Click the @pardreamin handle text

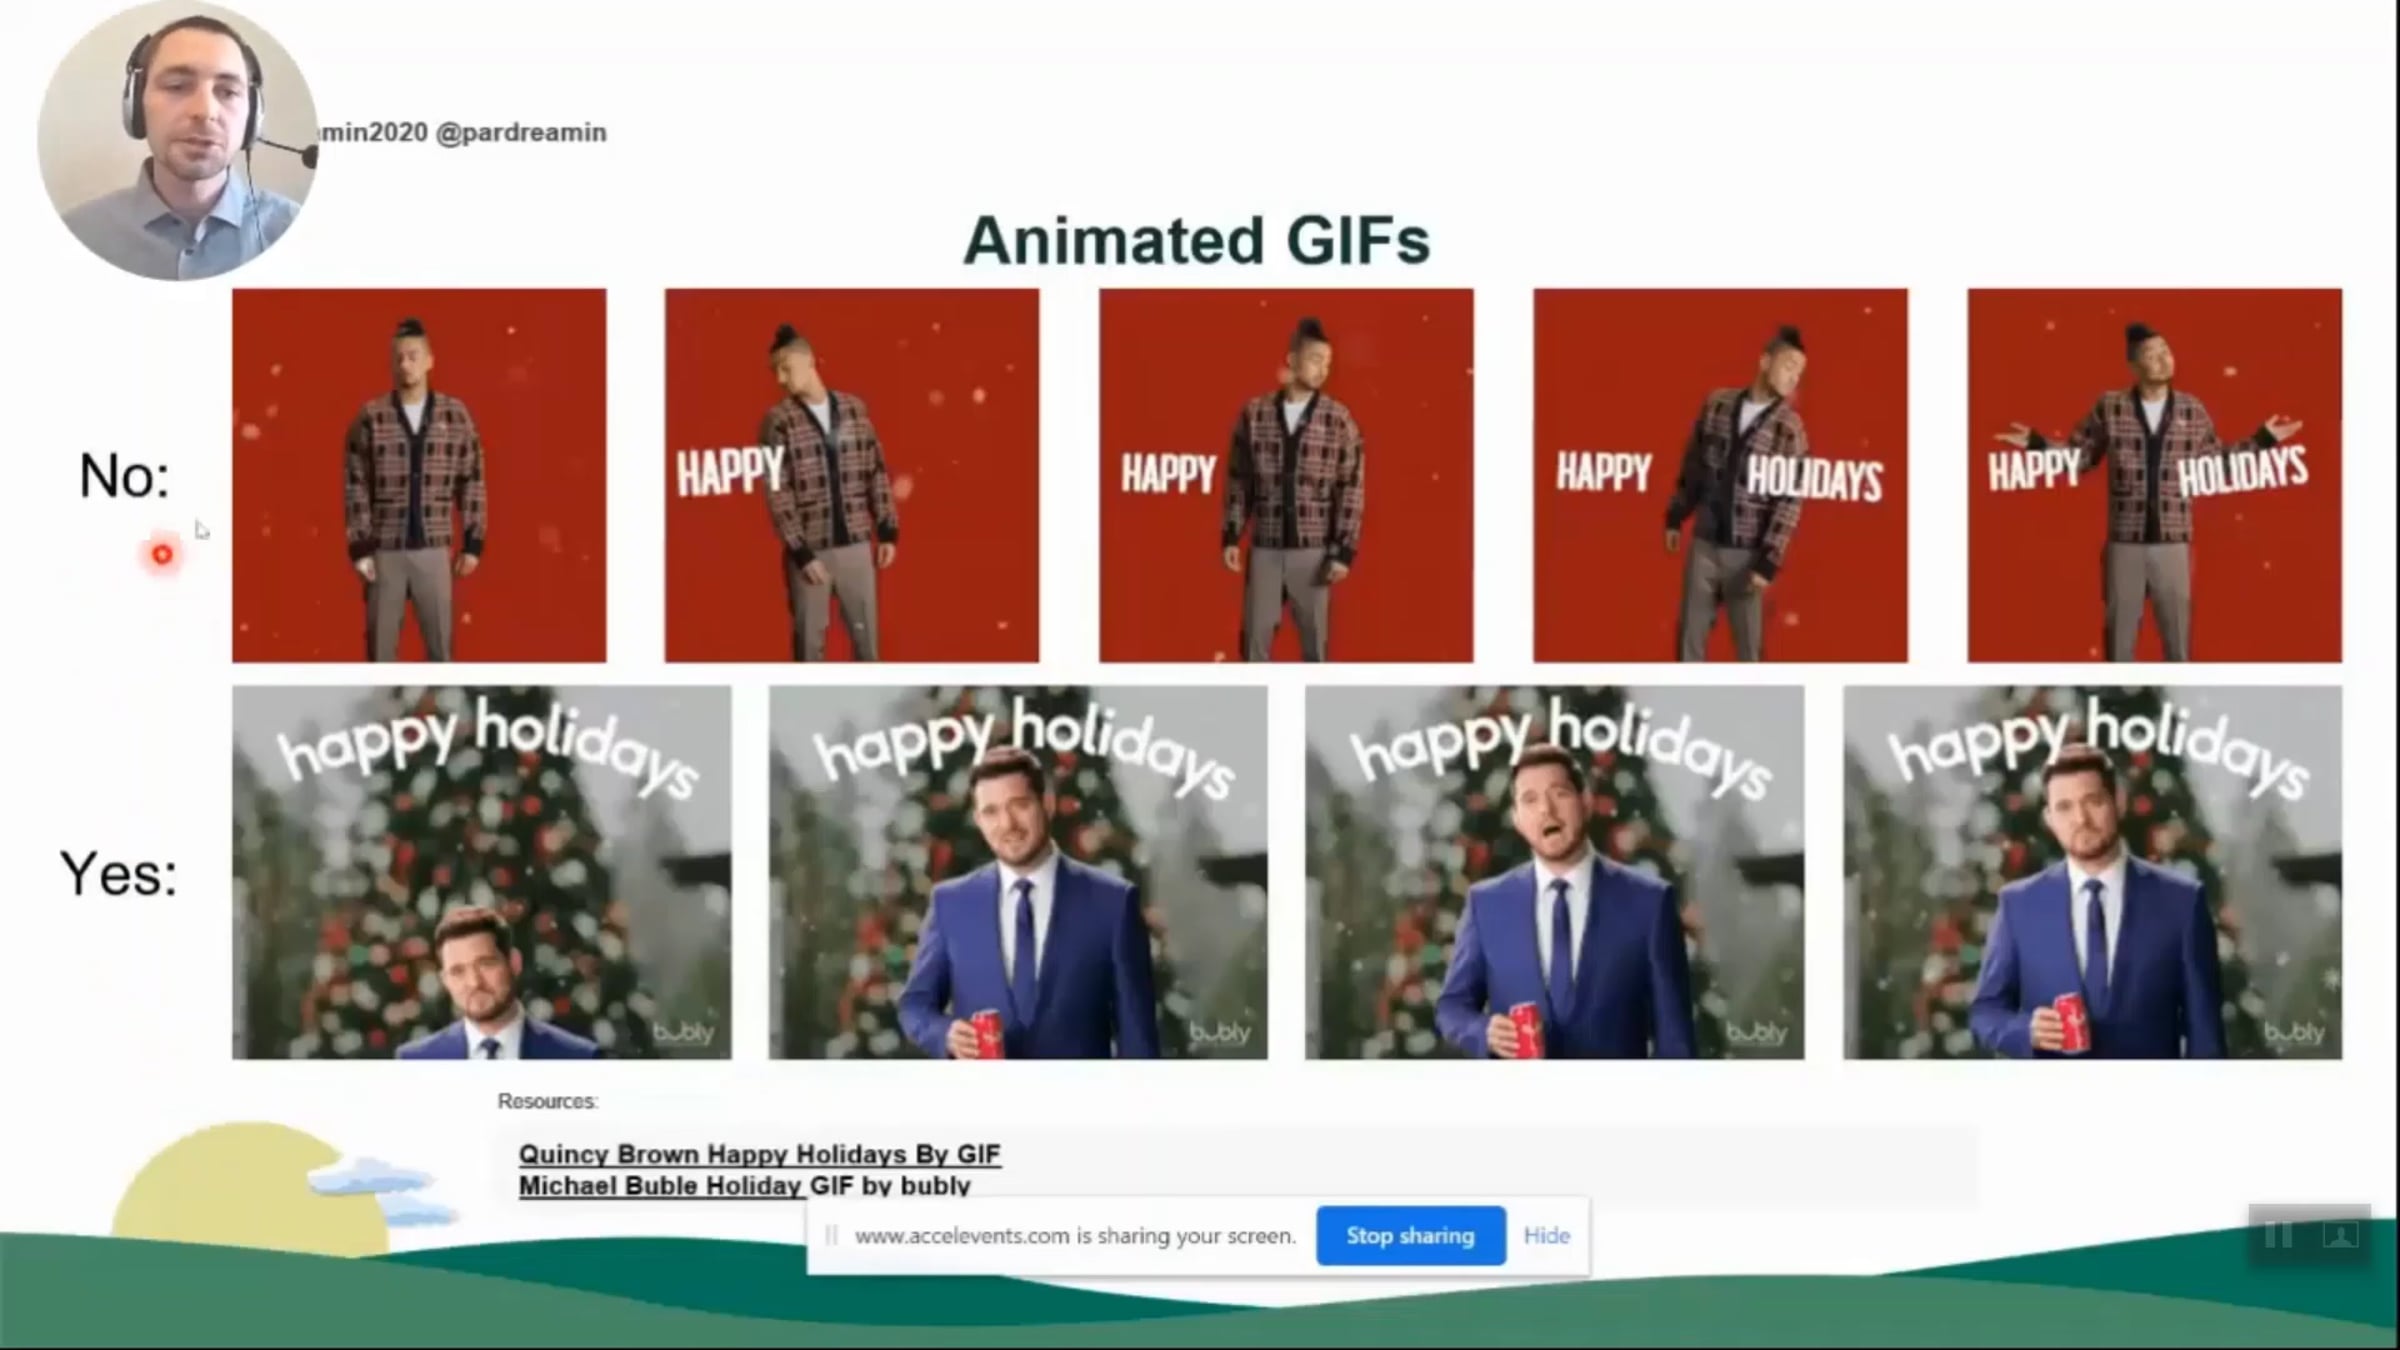click(521, 133)
